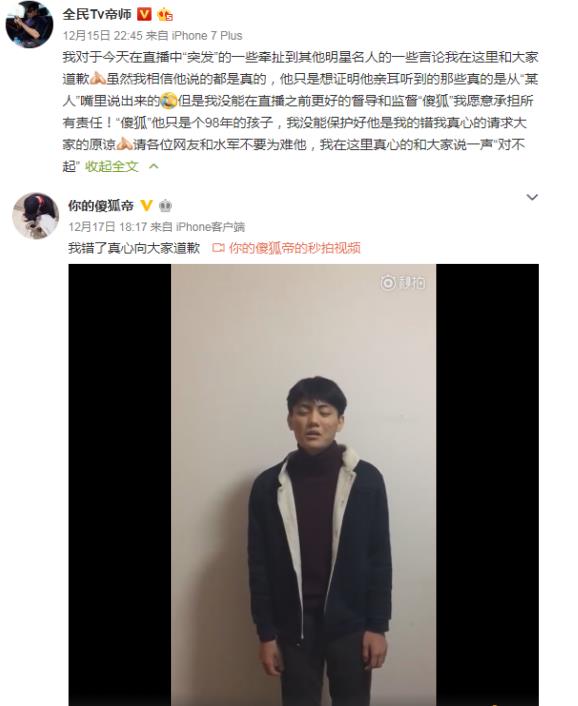Screen dimensions: 578x706
Task: Click the upward chevron next to 收起全文
Action: [x=154, y=166]
